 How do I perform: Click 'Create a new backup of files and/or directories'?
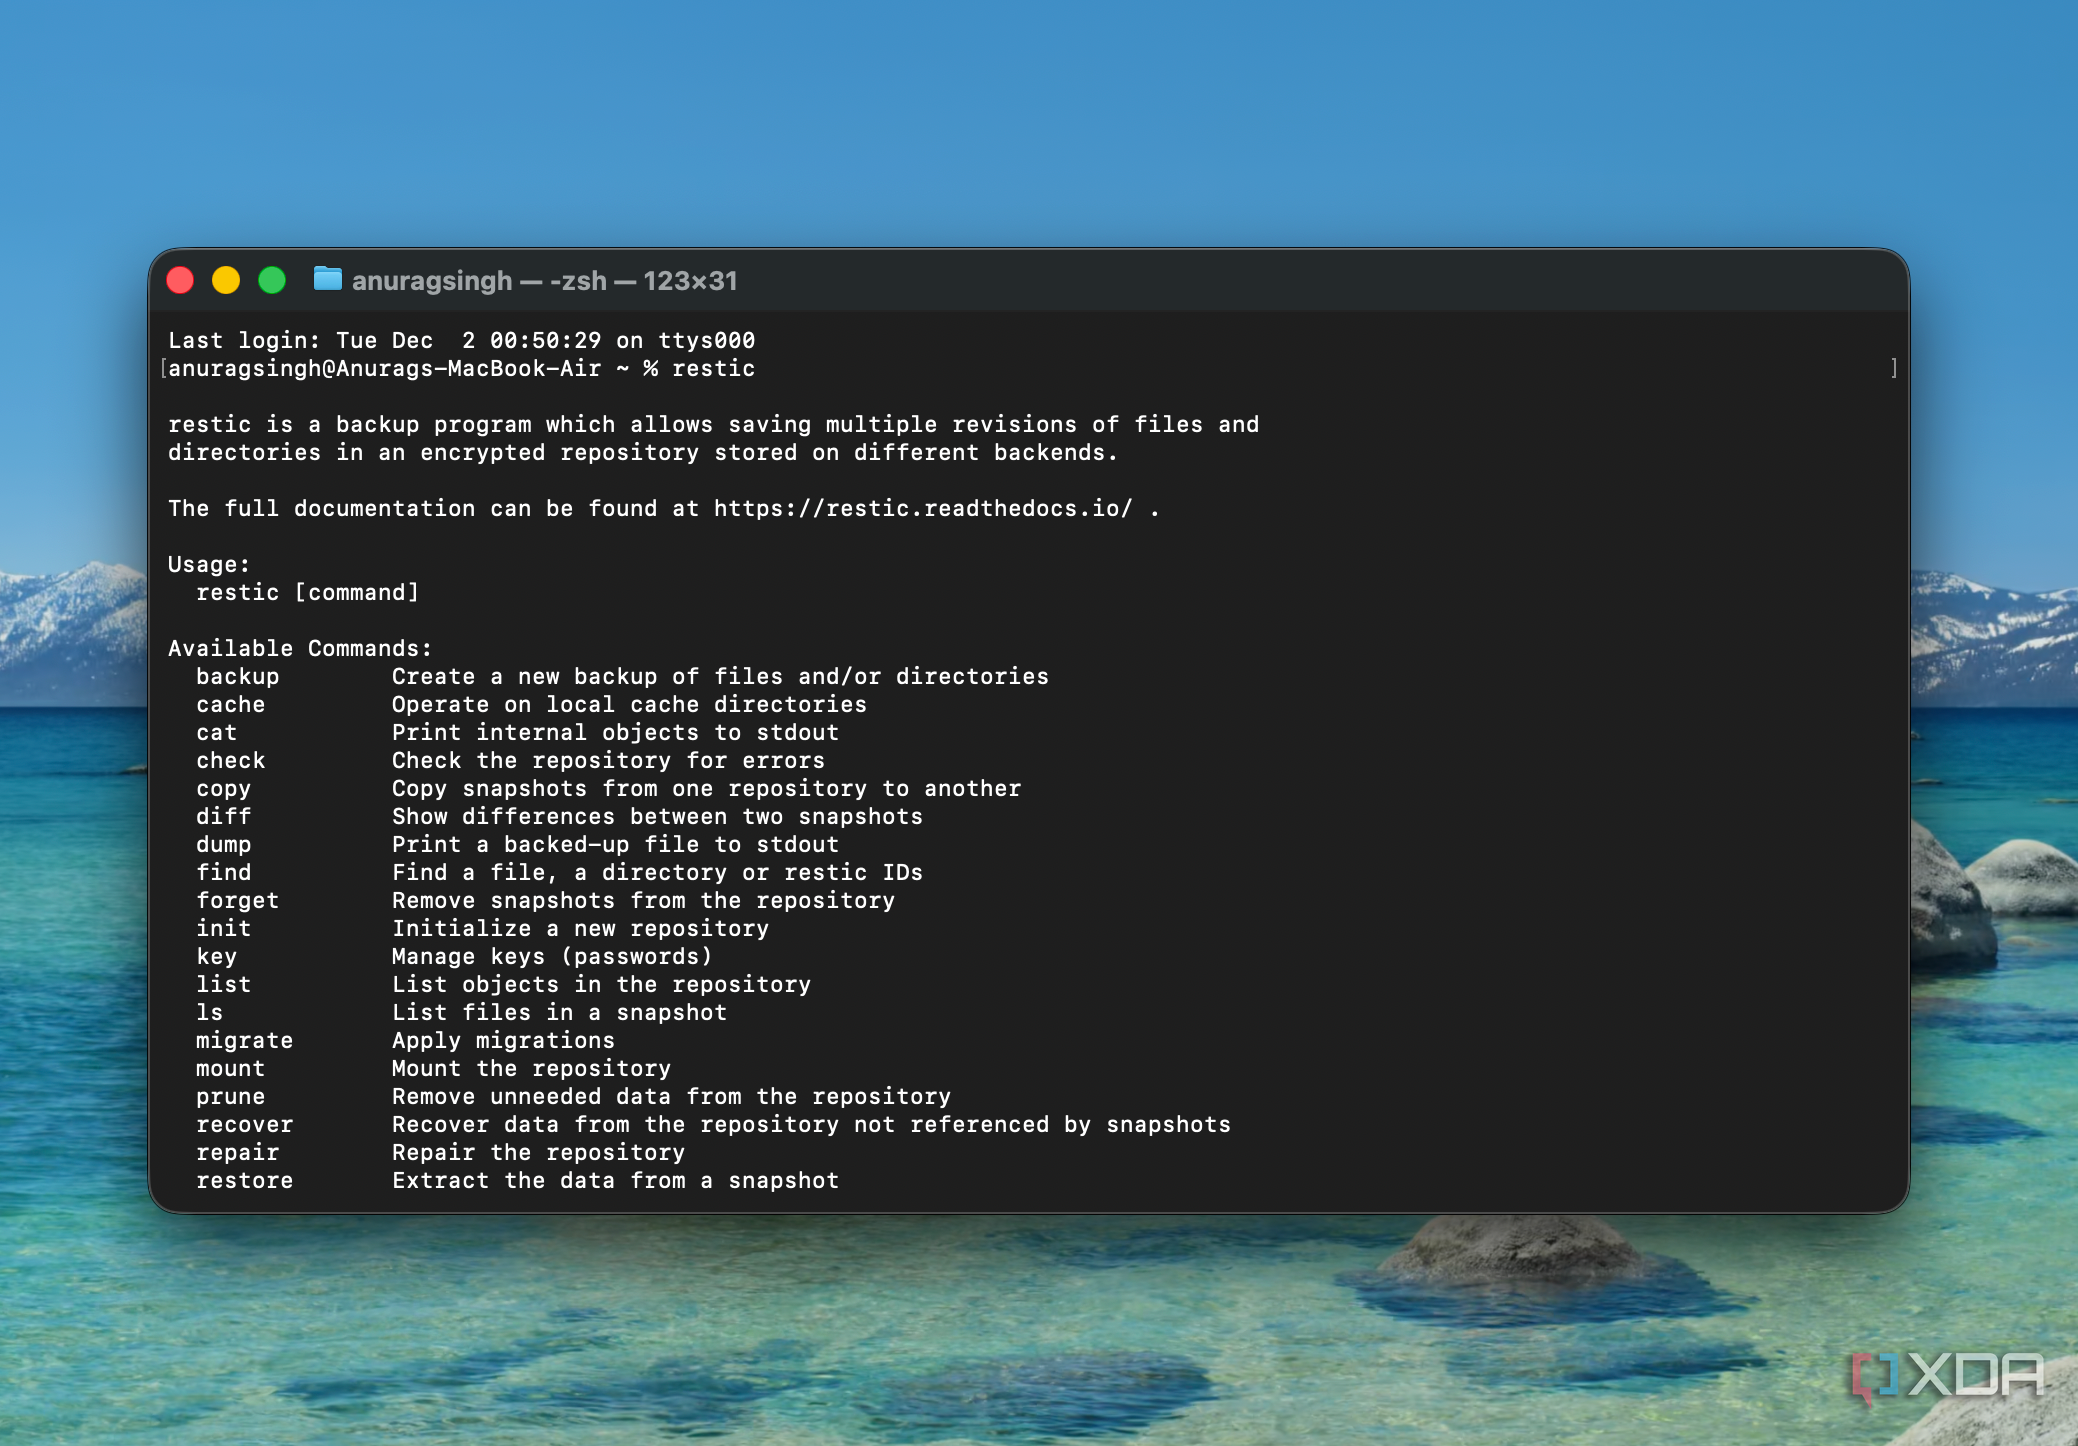click(x=720, y=677)
